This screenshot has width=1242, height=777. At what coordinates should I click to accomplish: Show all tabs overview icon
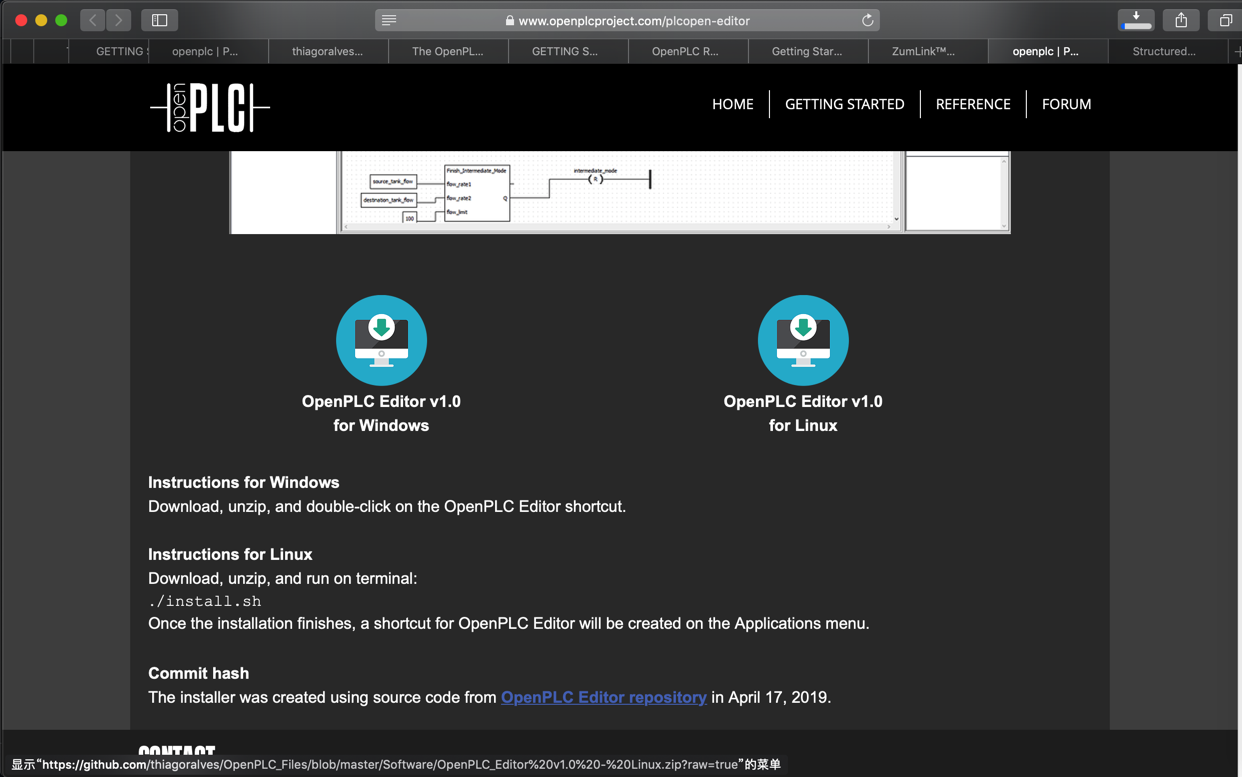[1225, 20]
